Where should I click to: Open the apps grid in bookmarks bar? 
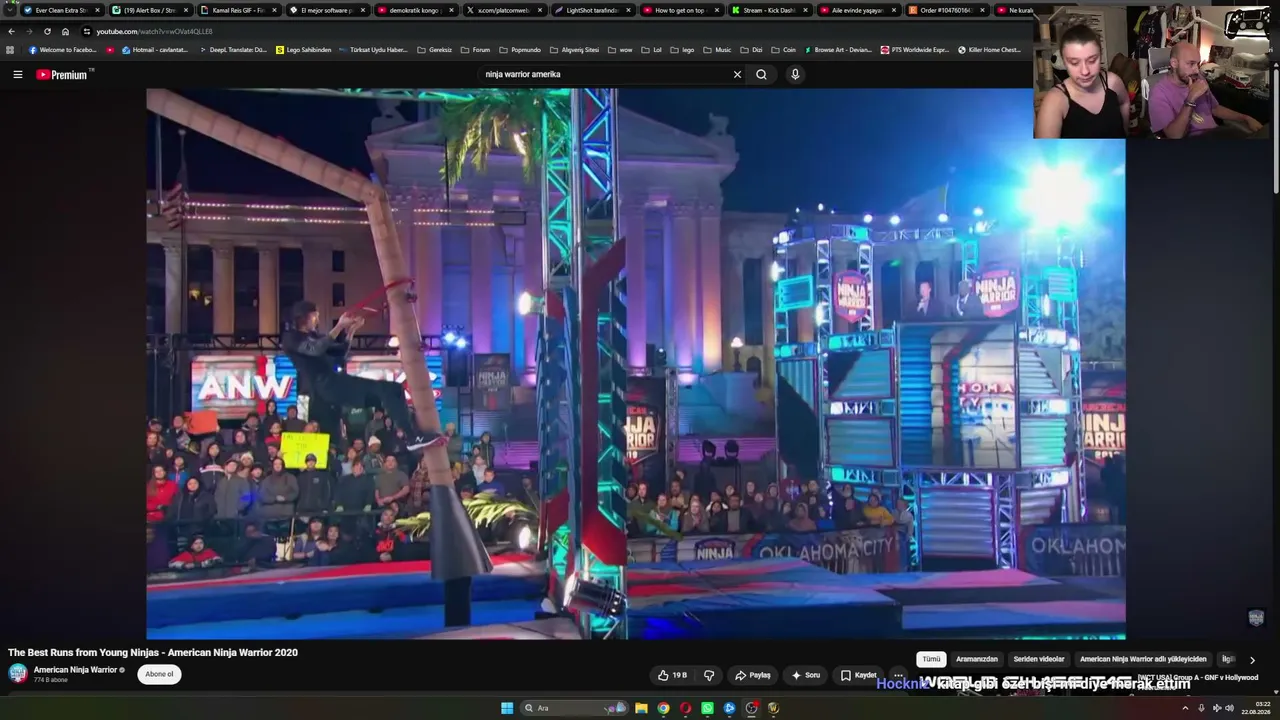[x=11, y=50]
